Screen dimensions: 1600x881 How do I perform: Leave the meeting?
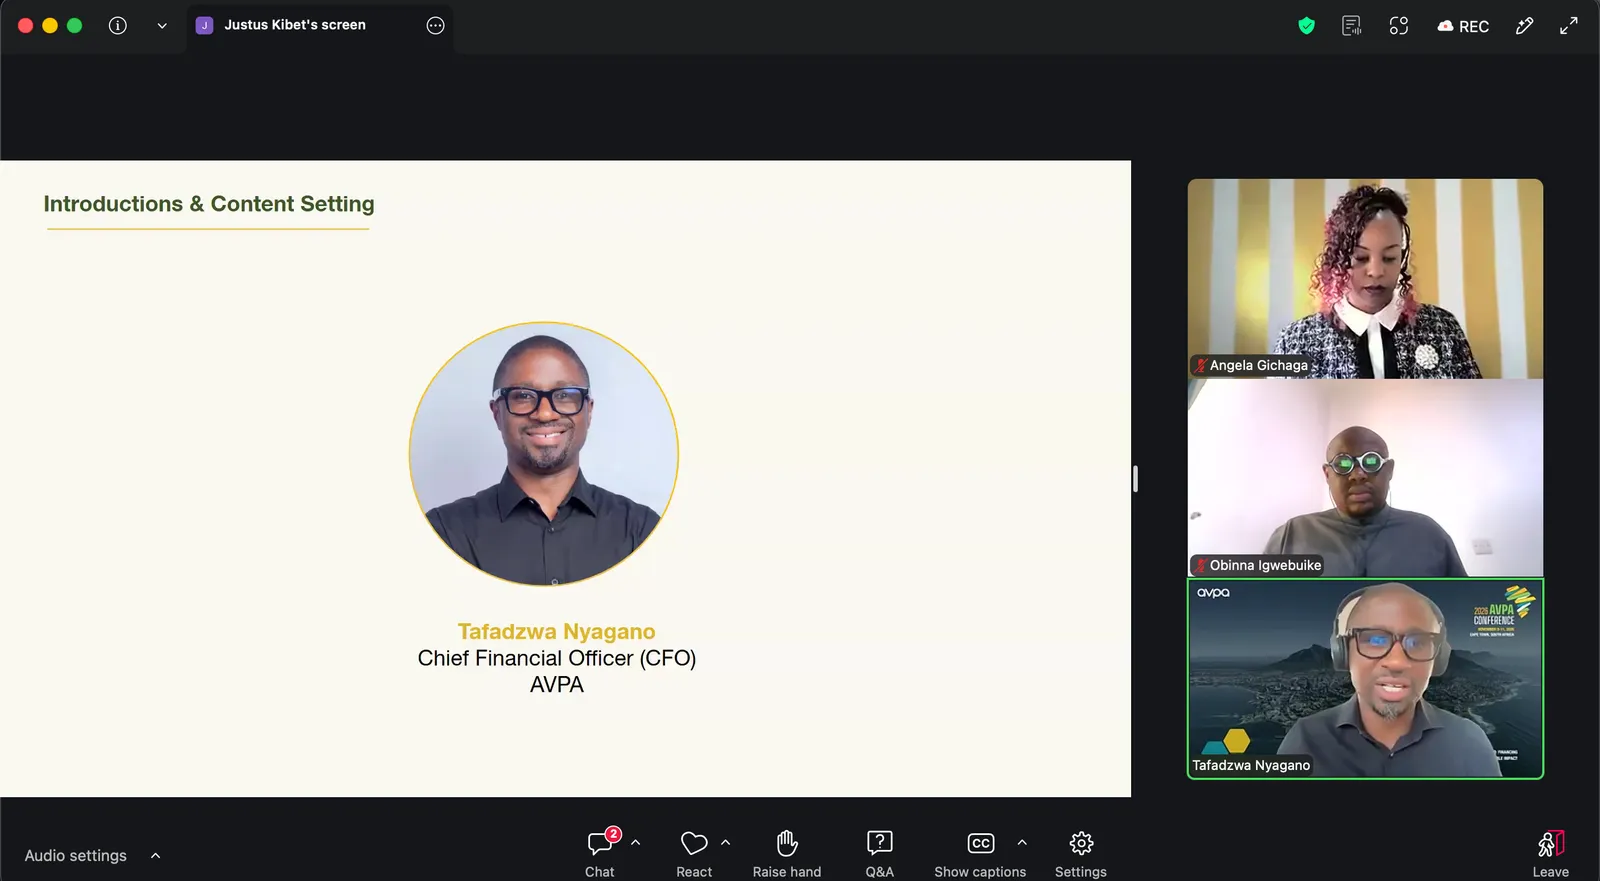coord(1551,853)
